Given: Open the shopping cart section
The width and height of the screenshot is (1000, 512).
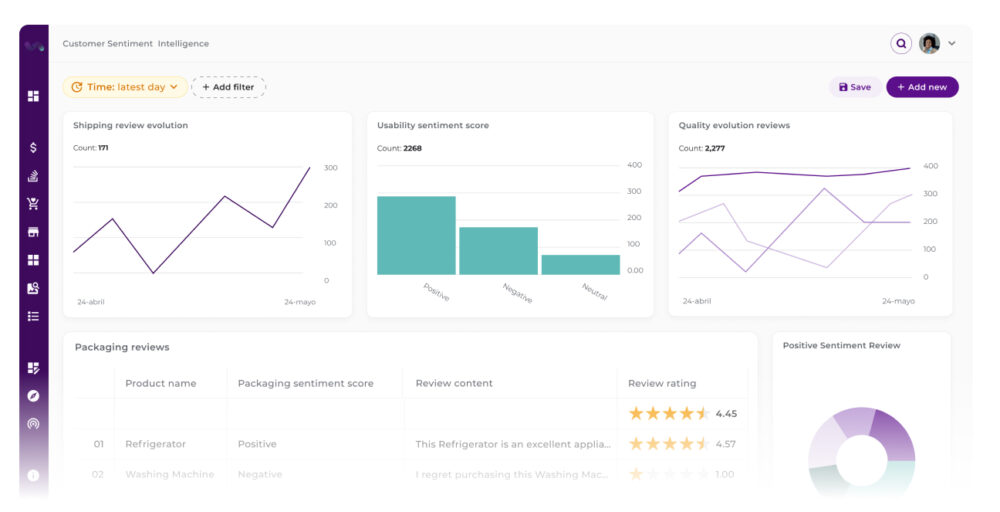Looking at the screenshot, I should coord(33,203).
